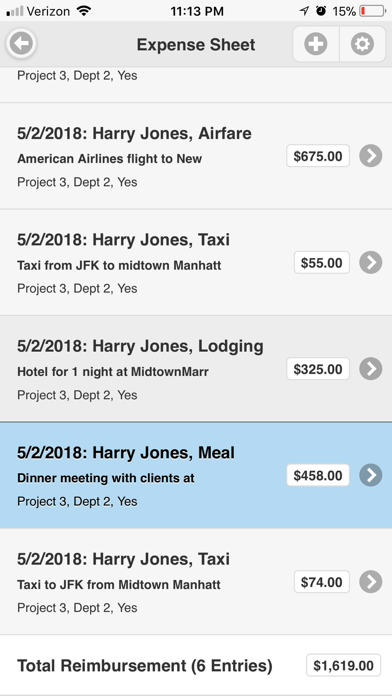Tap the Meal entry chevron arrow
This screenshot has width=392, height=696.
[x=371, y=475]
